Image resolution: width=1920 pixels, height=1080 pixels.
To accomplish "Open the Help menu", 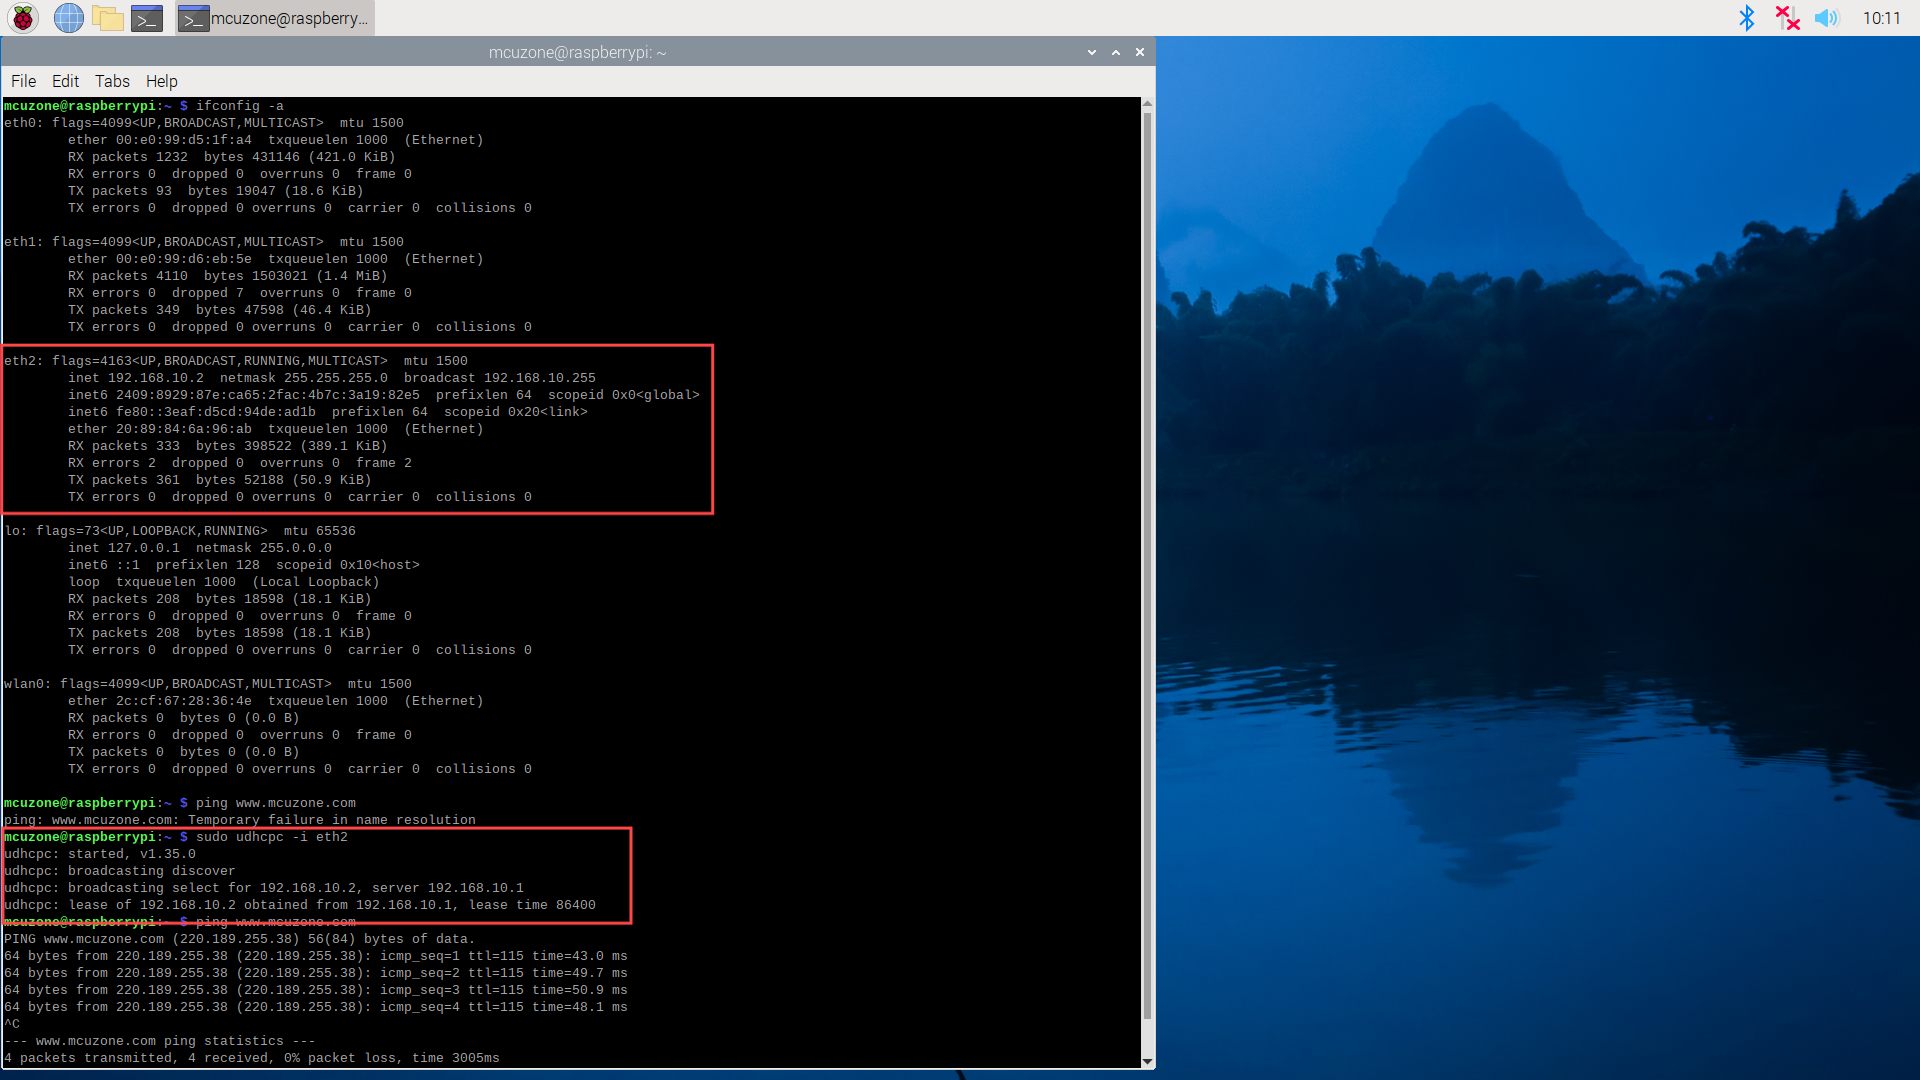I will [x=161, y=81].
